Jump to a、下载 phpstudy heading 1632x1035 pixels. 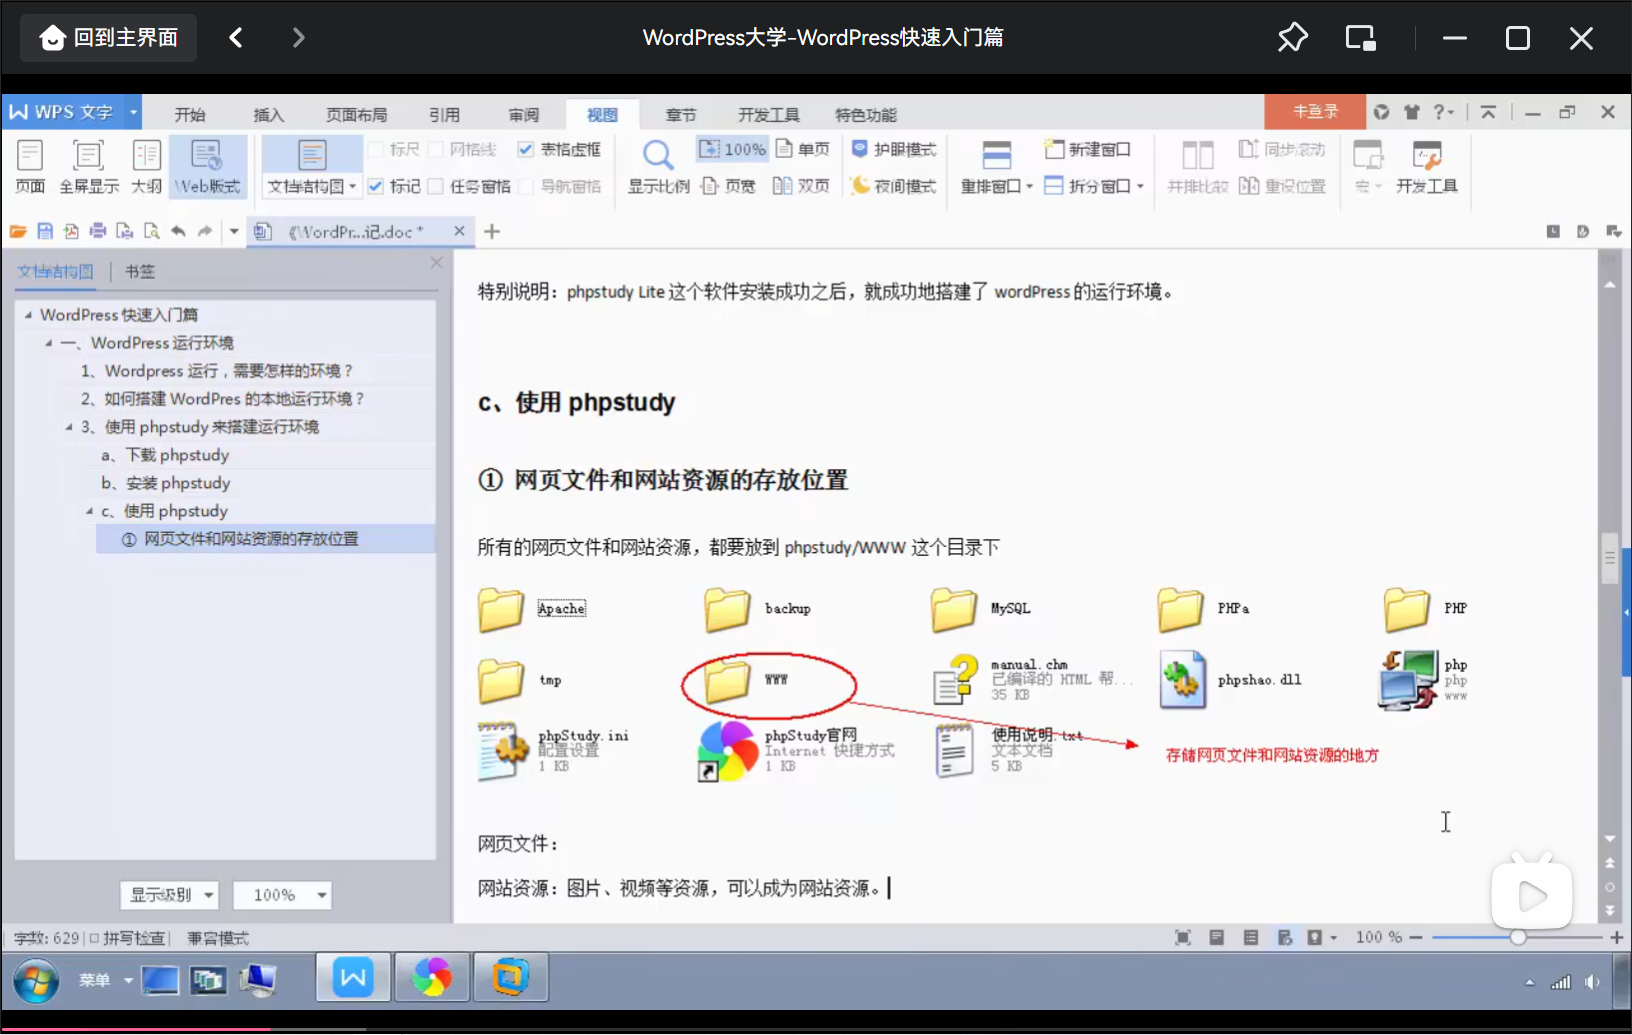click(x=165, y=455)
